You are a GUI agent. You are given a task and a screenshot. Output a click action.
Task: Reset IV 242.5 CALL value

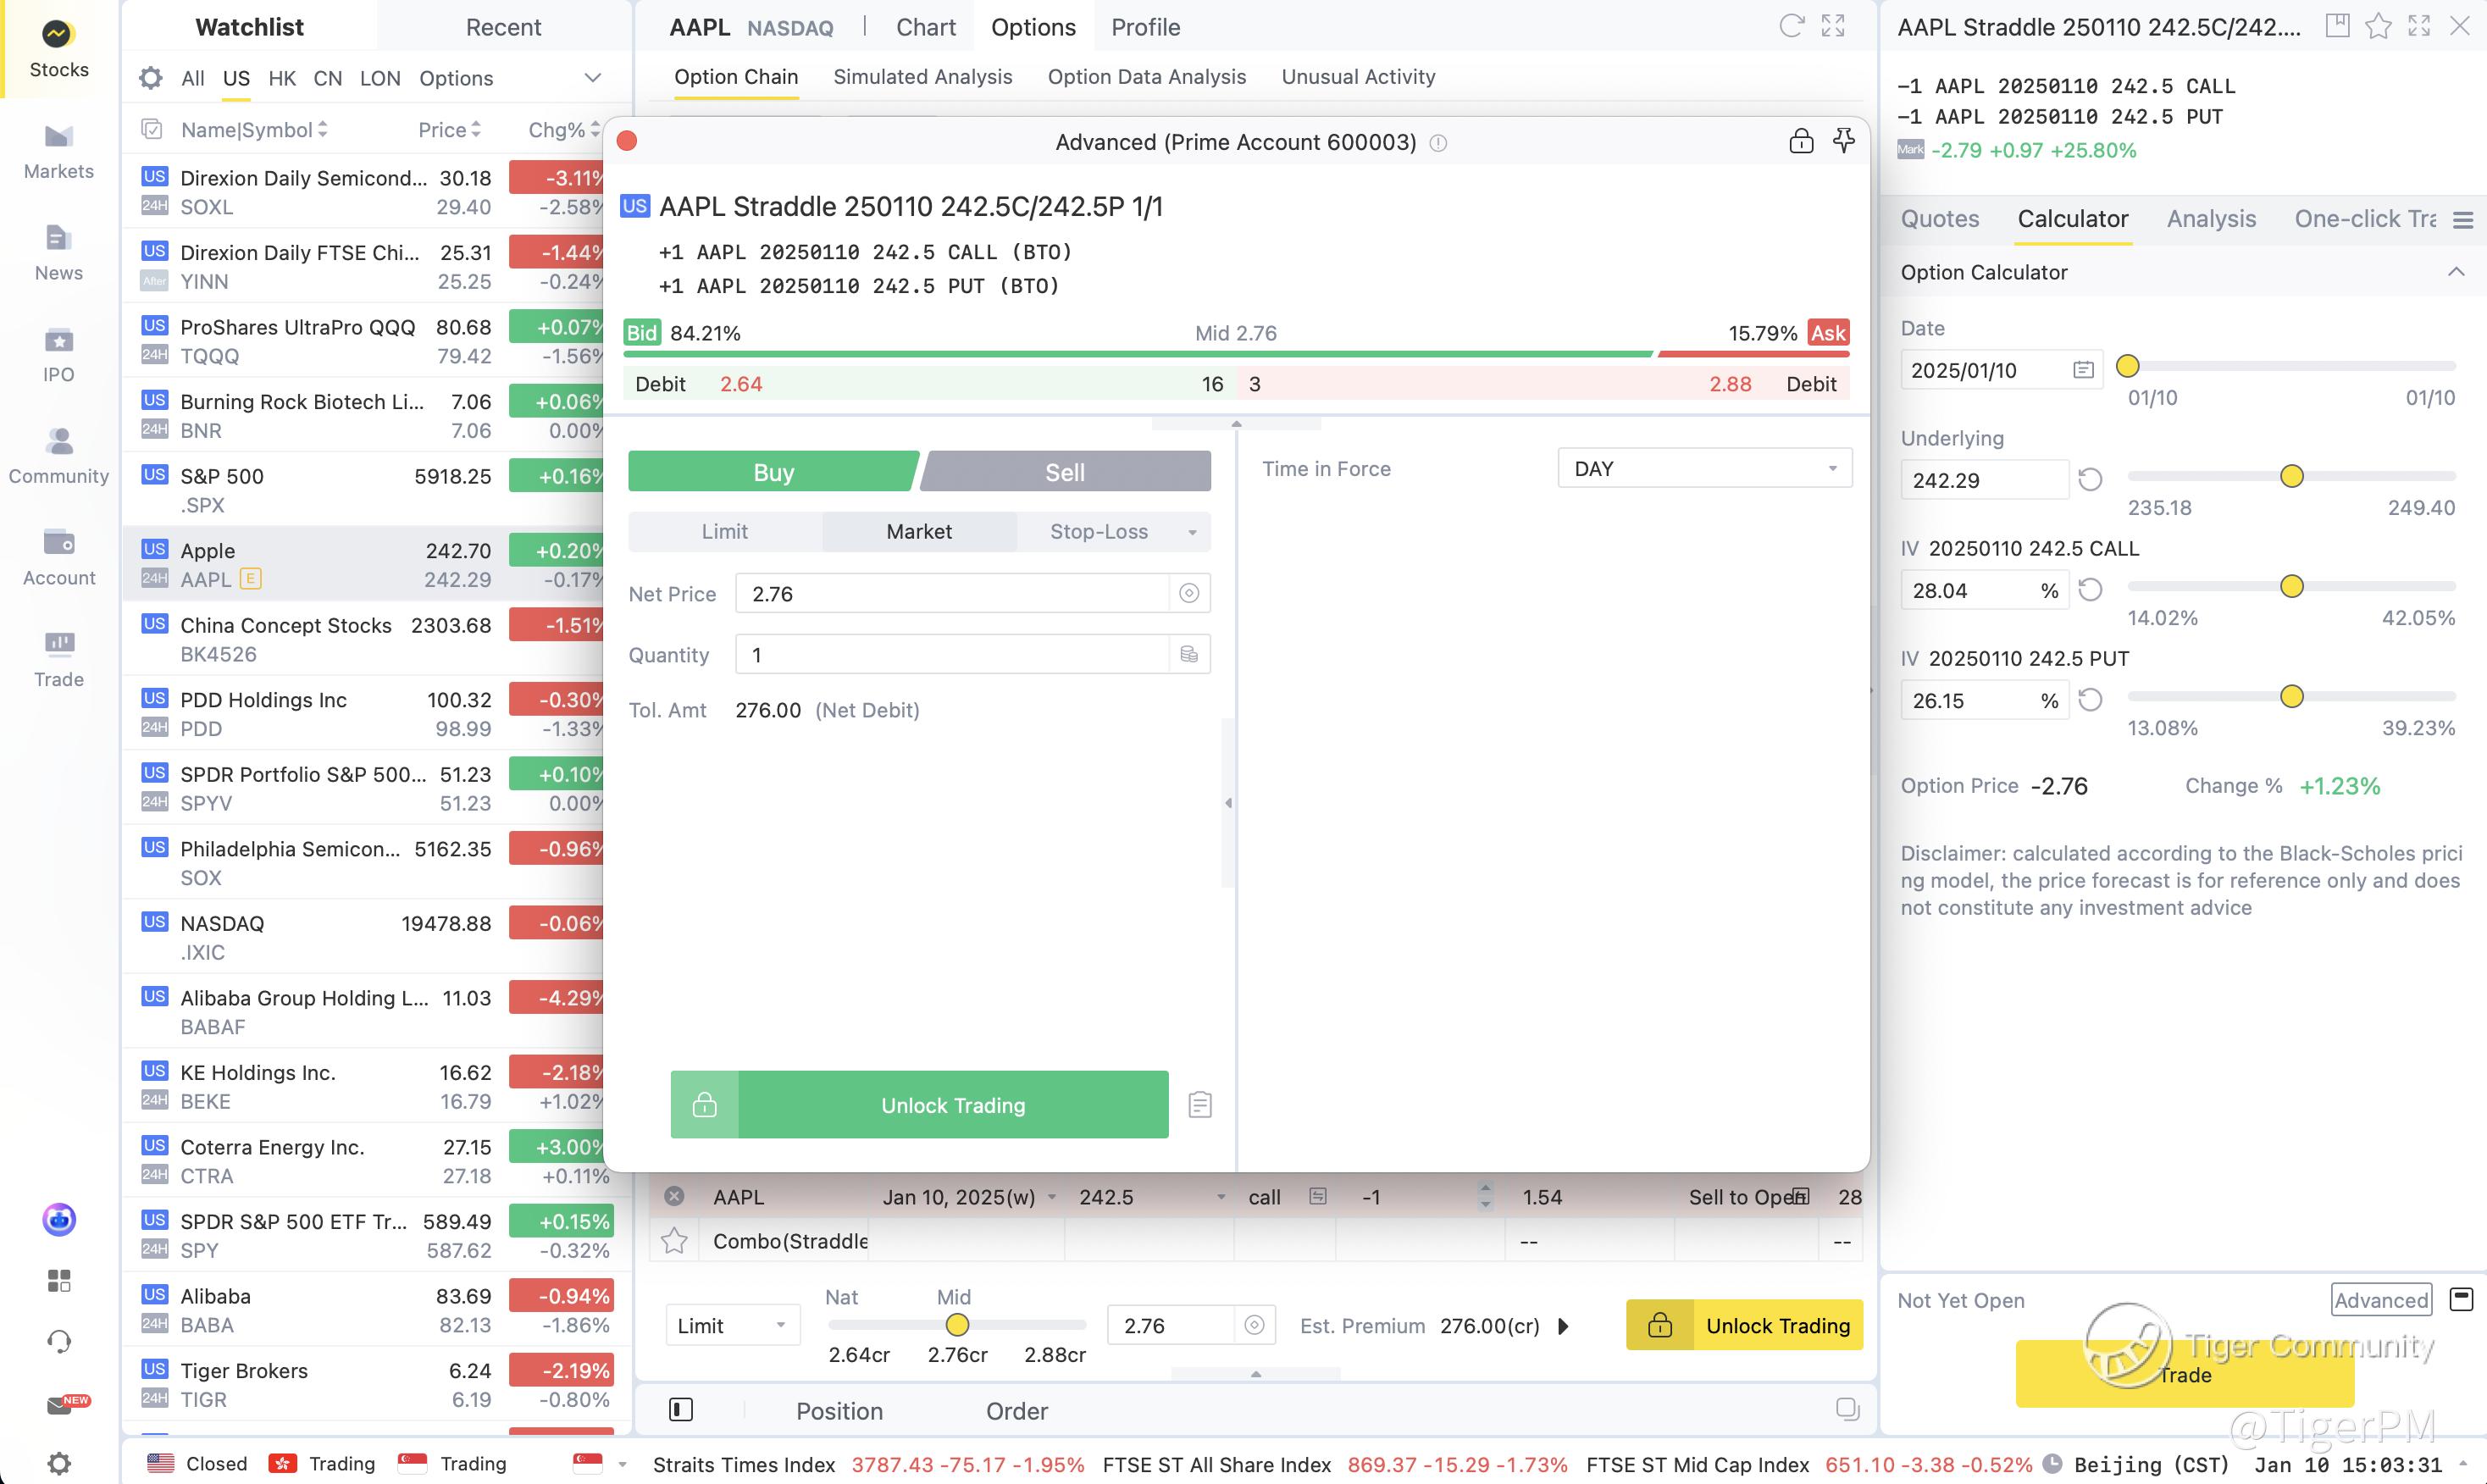coord(2090,590)
